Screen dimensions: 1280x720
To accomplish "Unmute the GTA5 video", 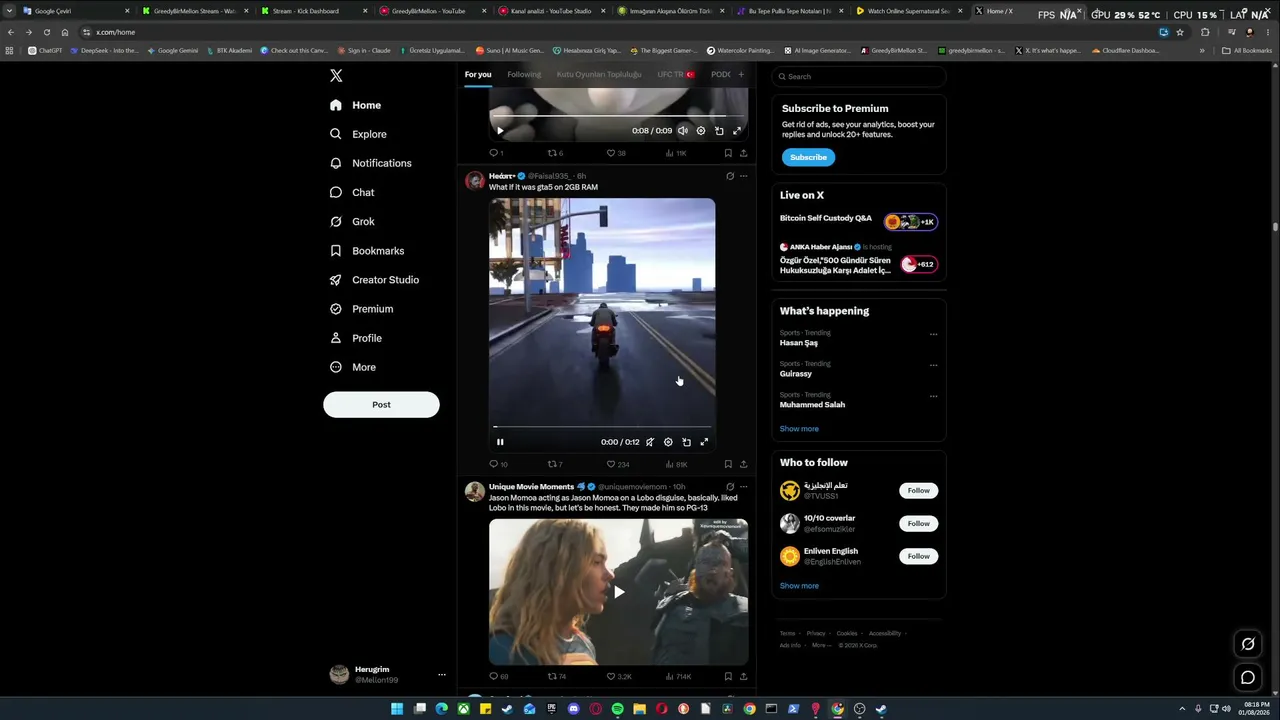I will click(650, 442).
